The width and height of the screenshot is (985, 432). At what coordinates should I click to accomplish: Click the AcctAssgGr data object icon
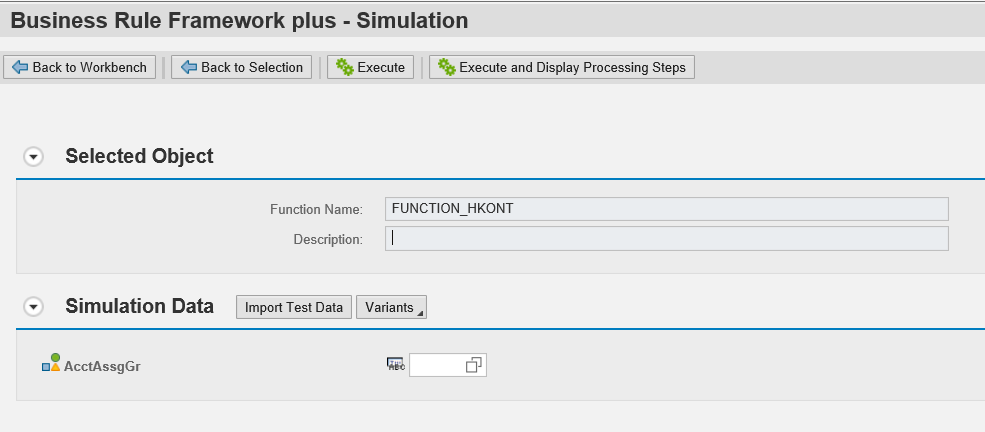51,364
